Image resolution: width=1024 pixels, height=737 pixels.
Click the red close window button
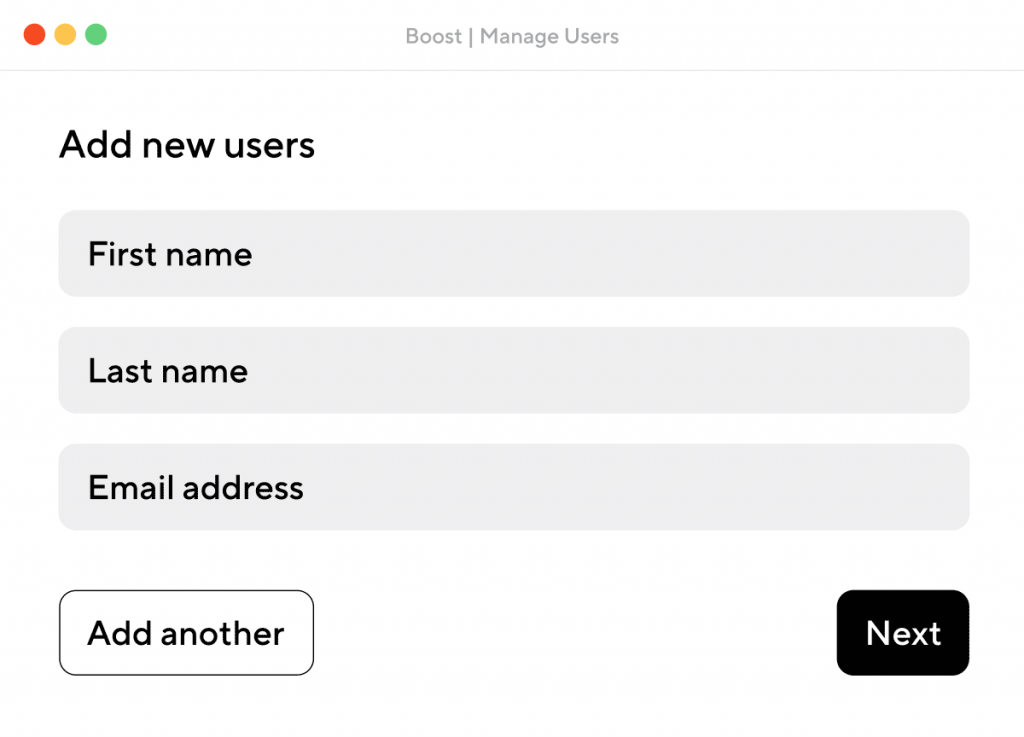point(35,35)
